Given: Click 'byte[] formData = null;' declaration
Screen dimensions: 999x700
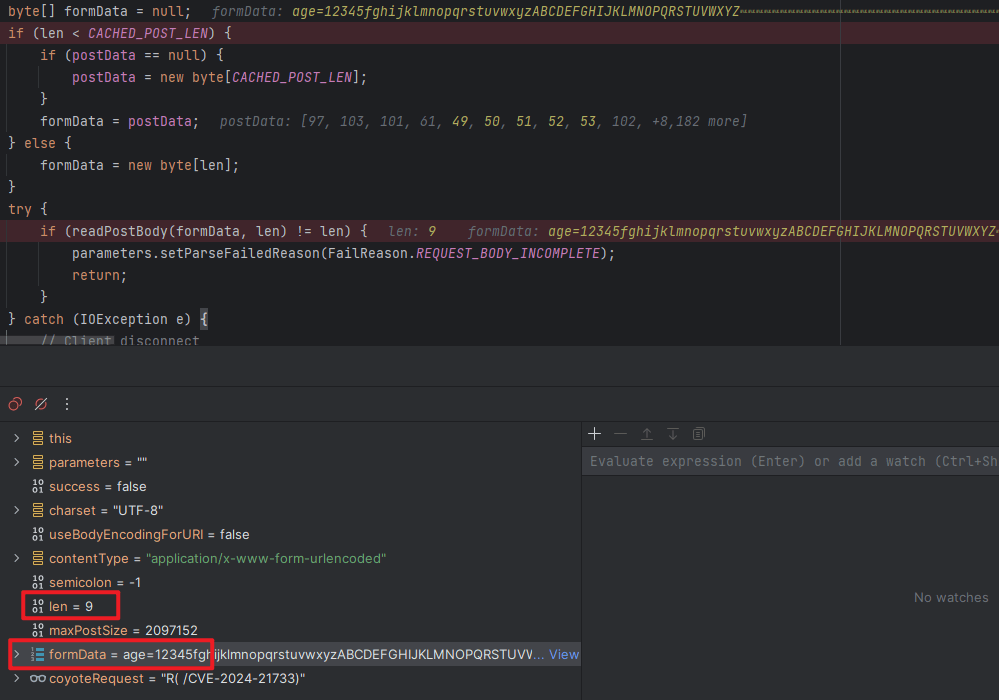Looking at the screenshot, I should tap(99, 11).
